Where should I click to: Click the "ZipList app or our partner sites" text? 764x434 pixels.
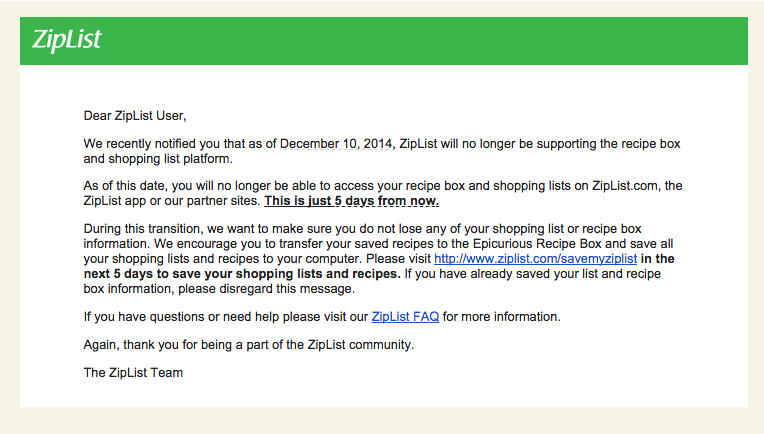click(170, 200)
